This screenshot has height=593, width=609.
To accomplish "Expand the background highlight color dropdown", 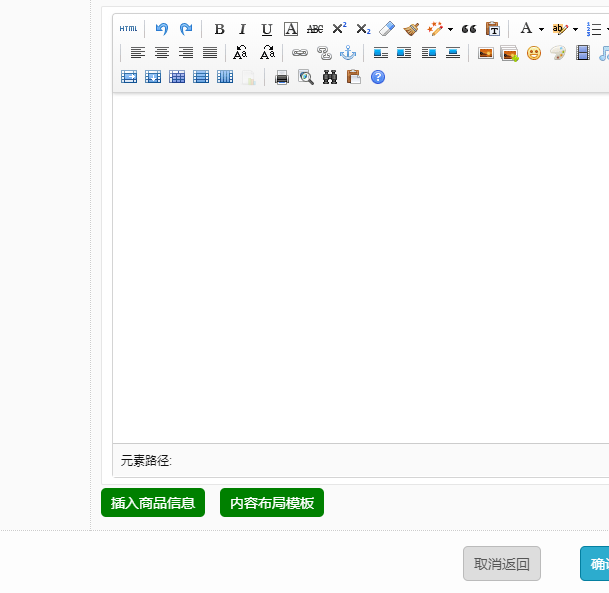I will pos(576,30).
